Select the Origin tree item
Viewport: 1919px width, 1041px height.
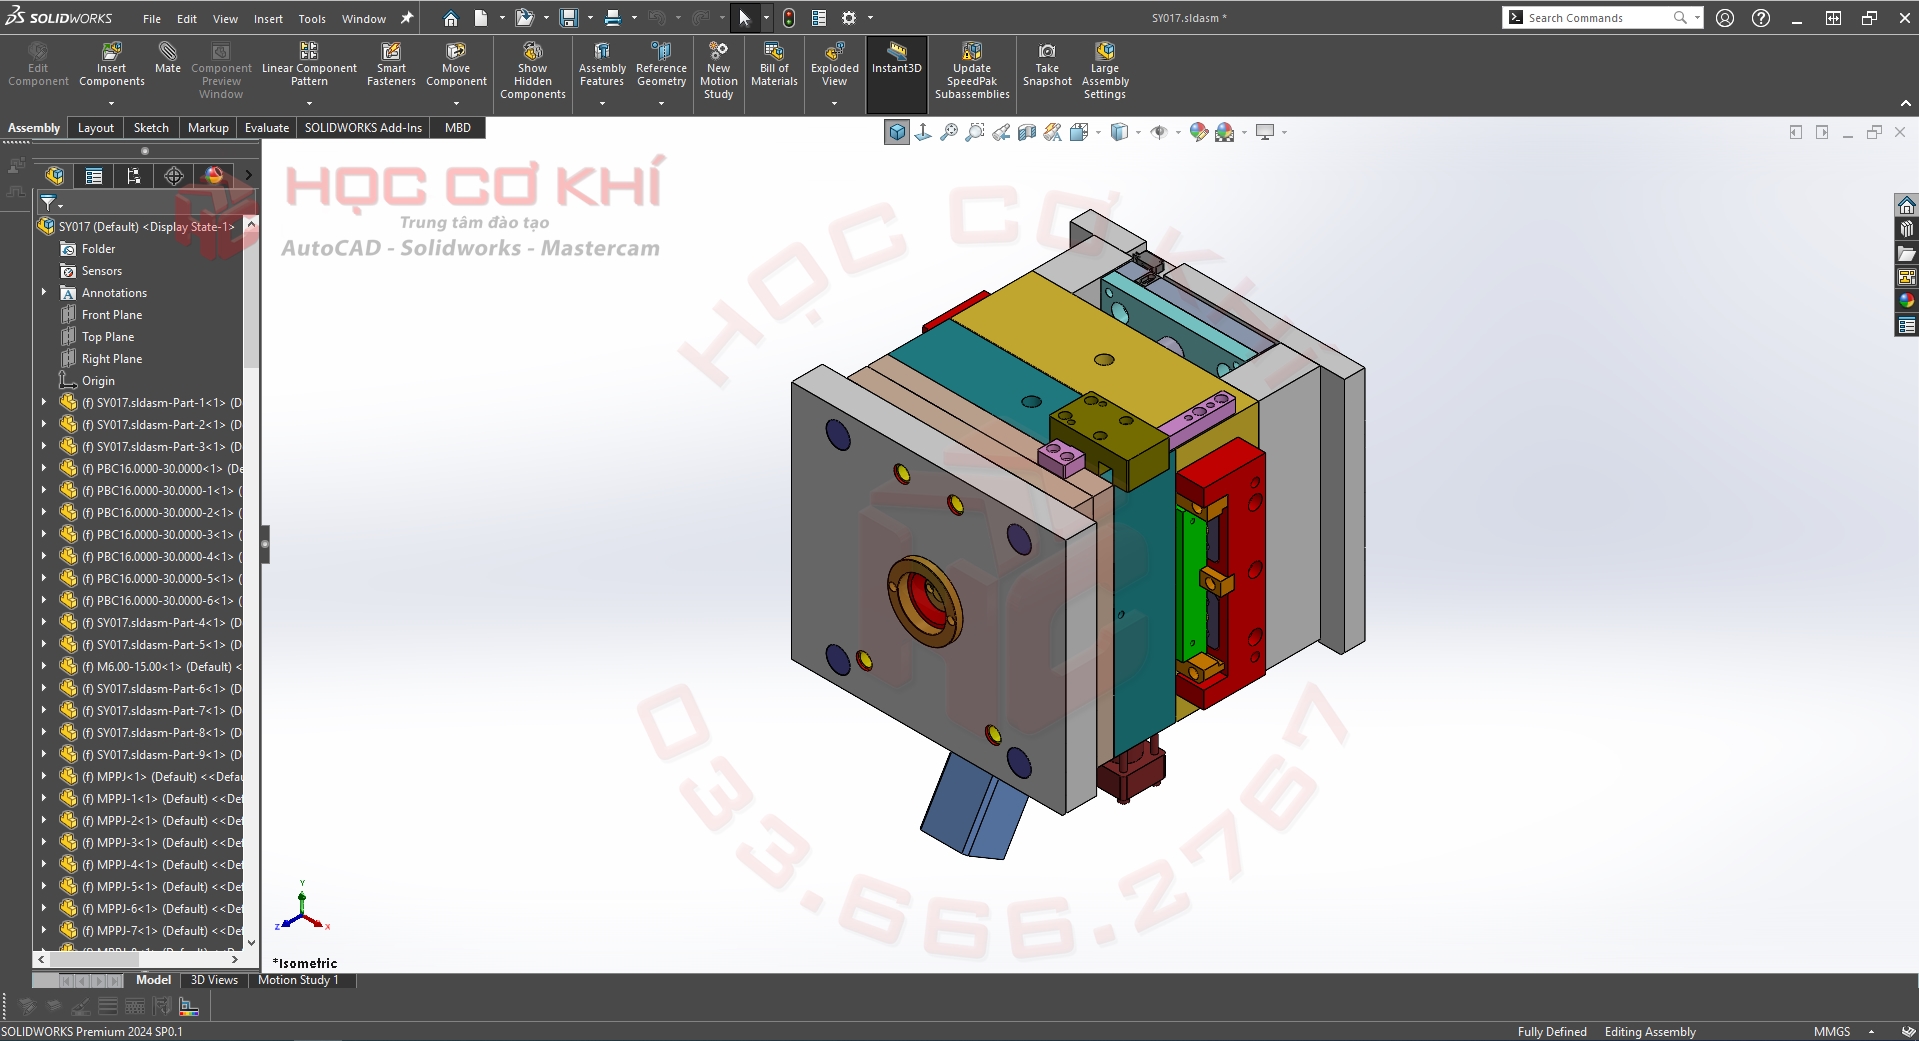coord(98,381)
